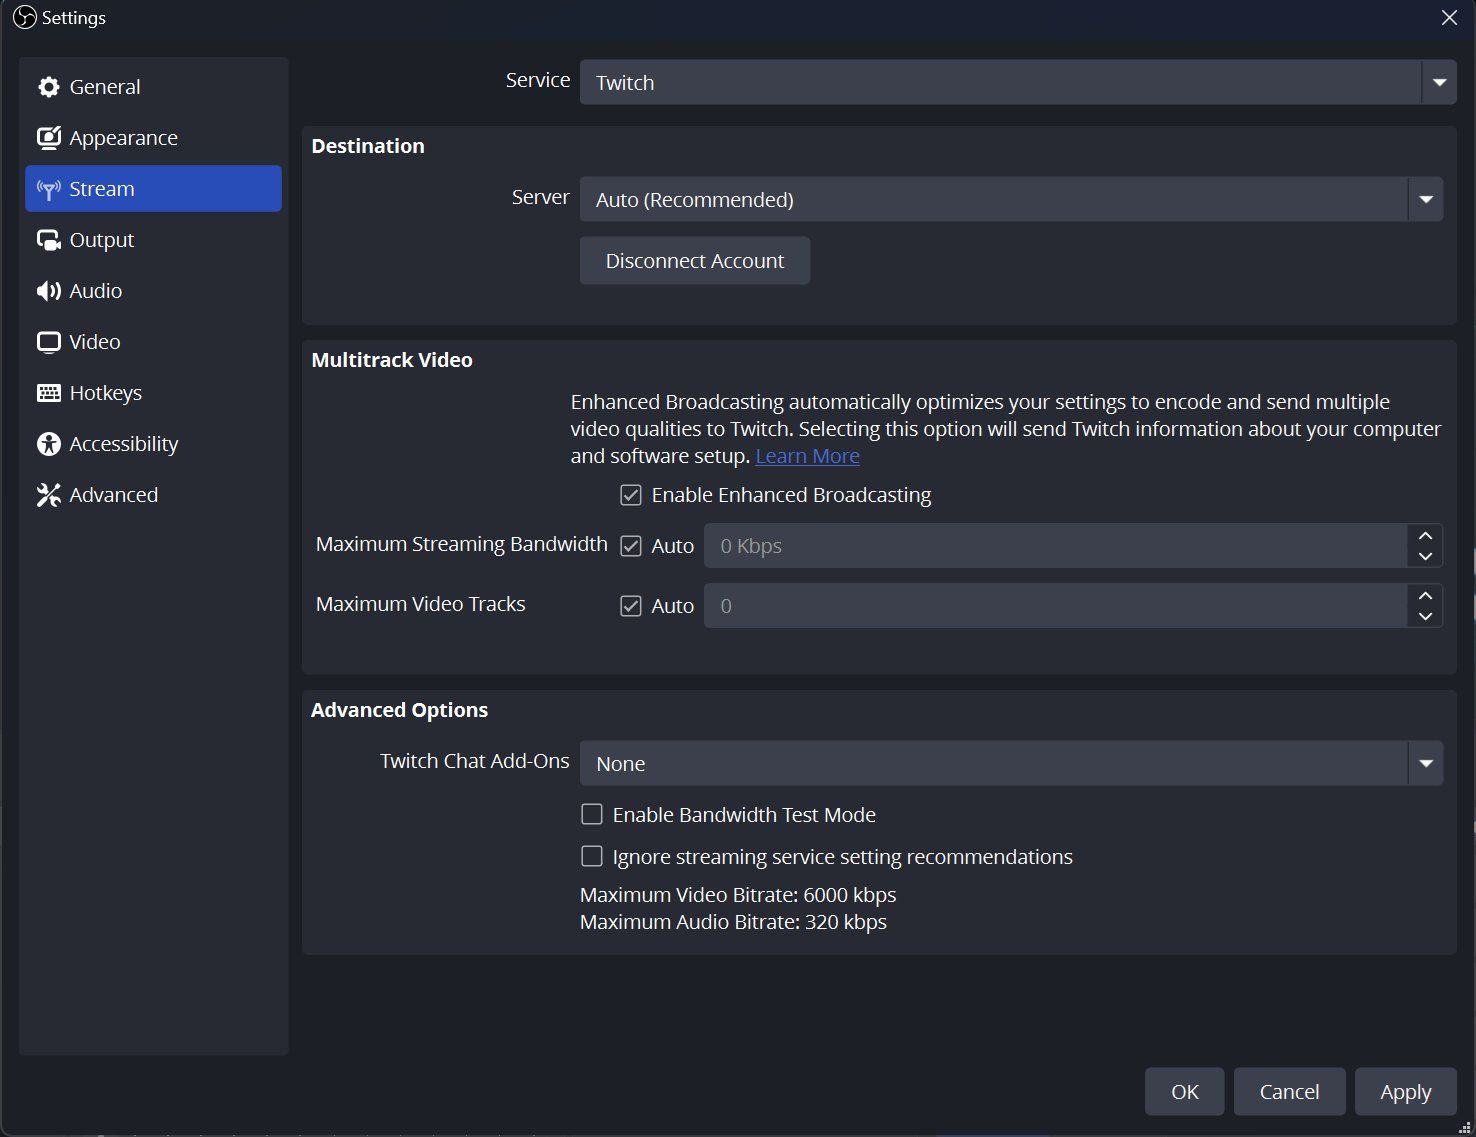Open the Learn More link
This screenshot has width=1476, height=1137.
pyautogui.click(x=807, y=455)
